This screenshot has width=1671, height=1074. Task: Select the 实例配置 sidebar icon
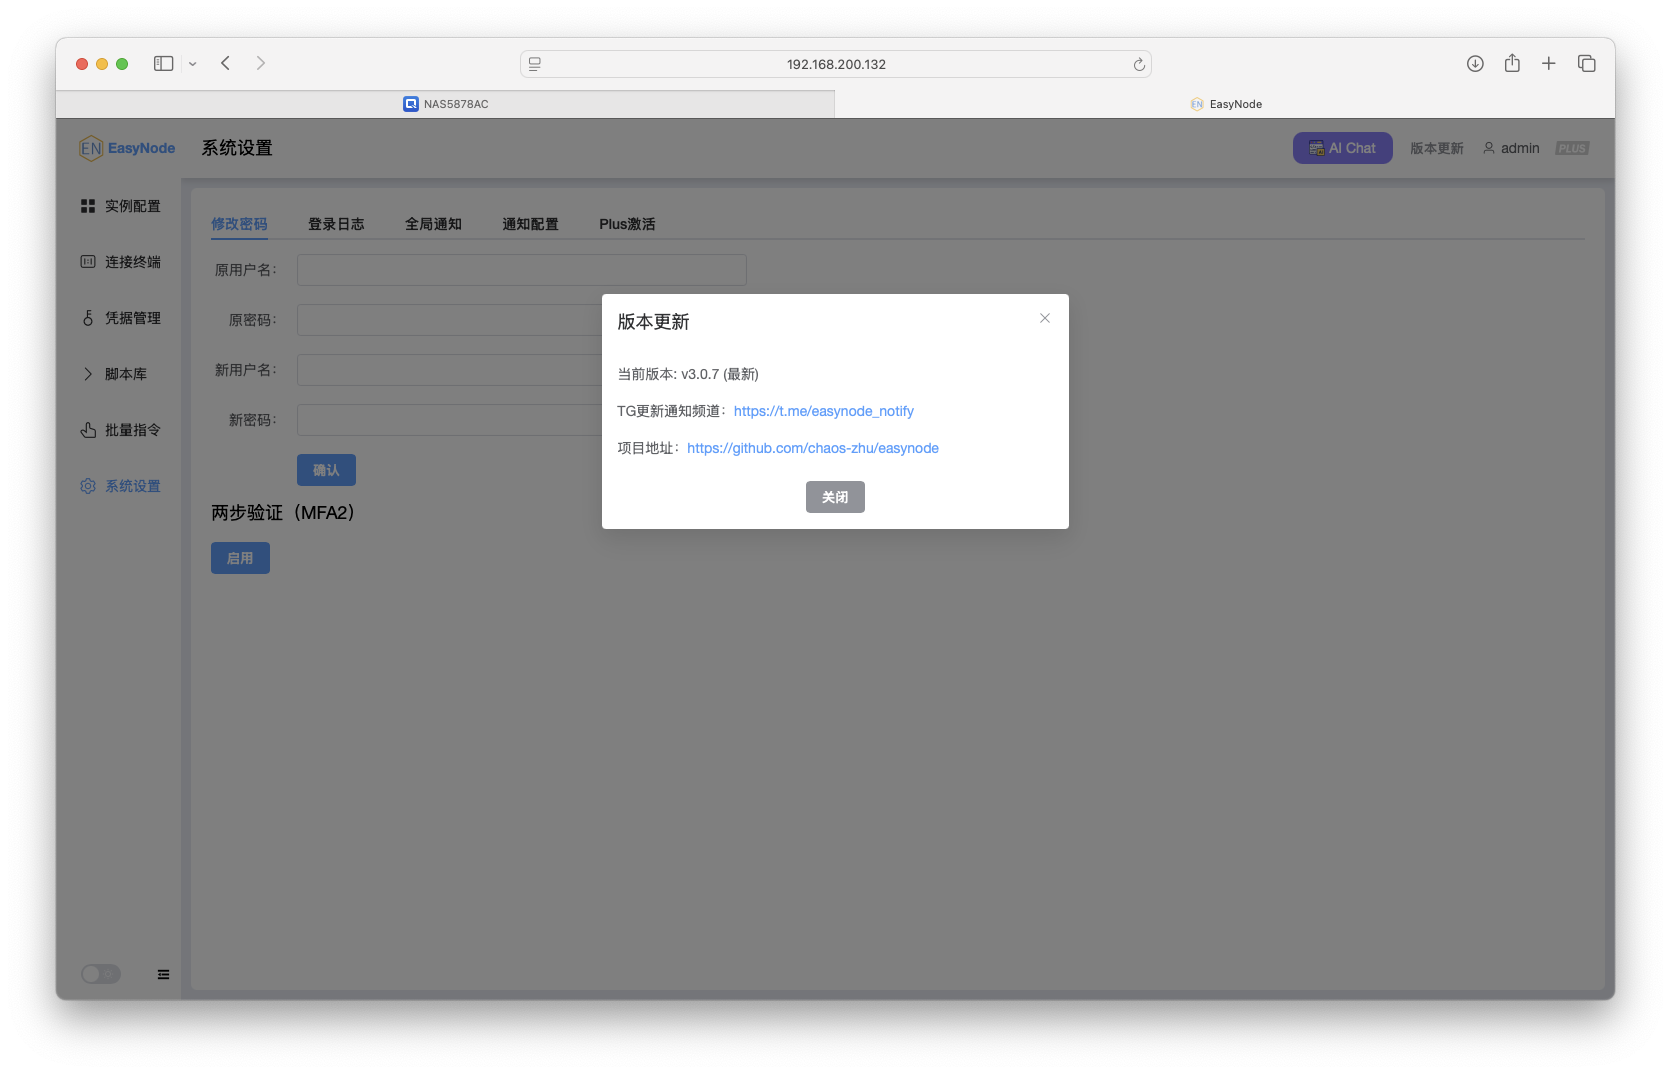tap(89, 205)
